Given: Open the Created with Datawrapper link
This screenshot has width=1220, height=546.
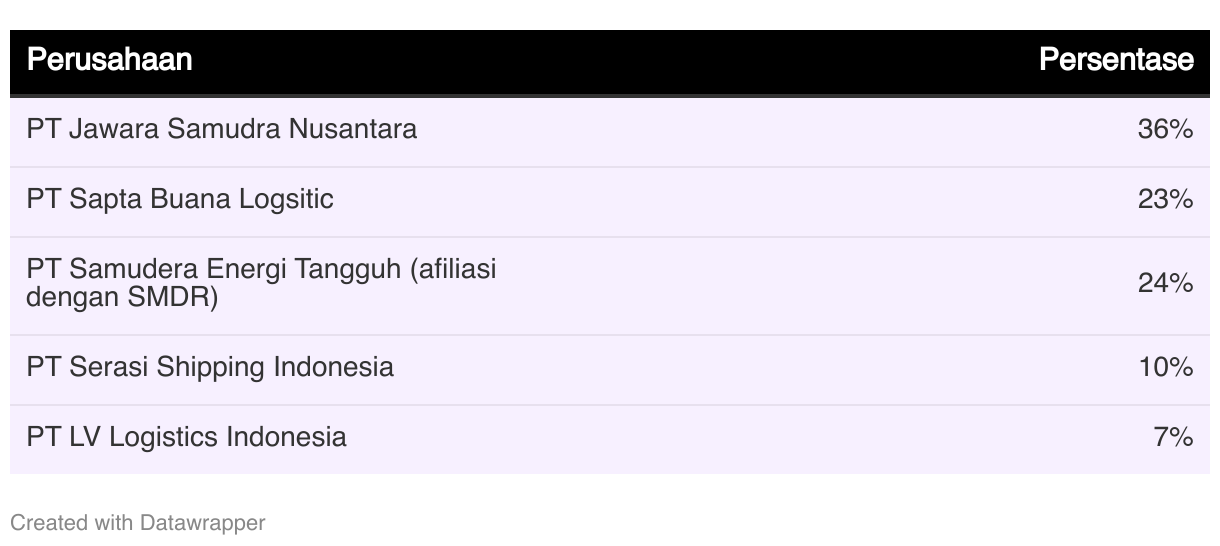Looking at the screenshot, I should [x=138, y=522].
